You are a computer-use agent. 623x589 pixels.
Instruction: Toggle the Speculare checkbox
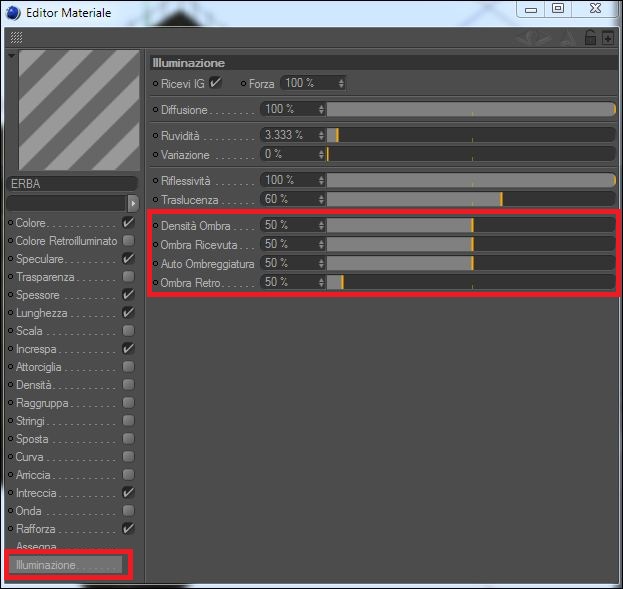point(128,258)
